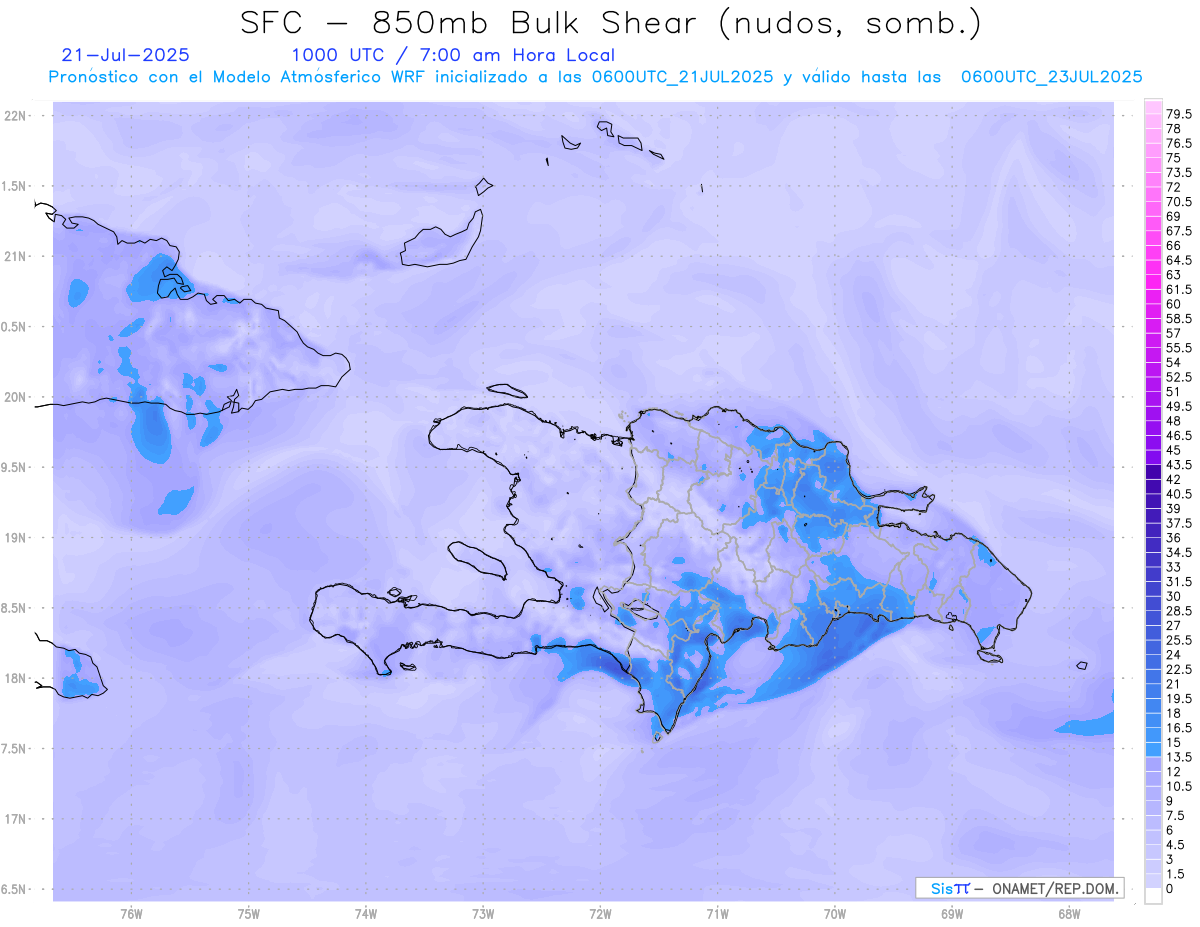
Task: Click the '74W' longitude label
Action: pyautogui.click(x=366, y=915)
